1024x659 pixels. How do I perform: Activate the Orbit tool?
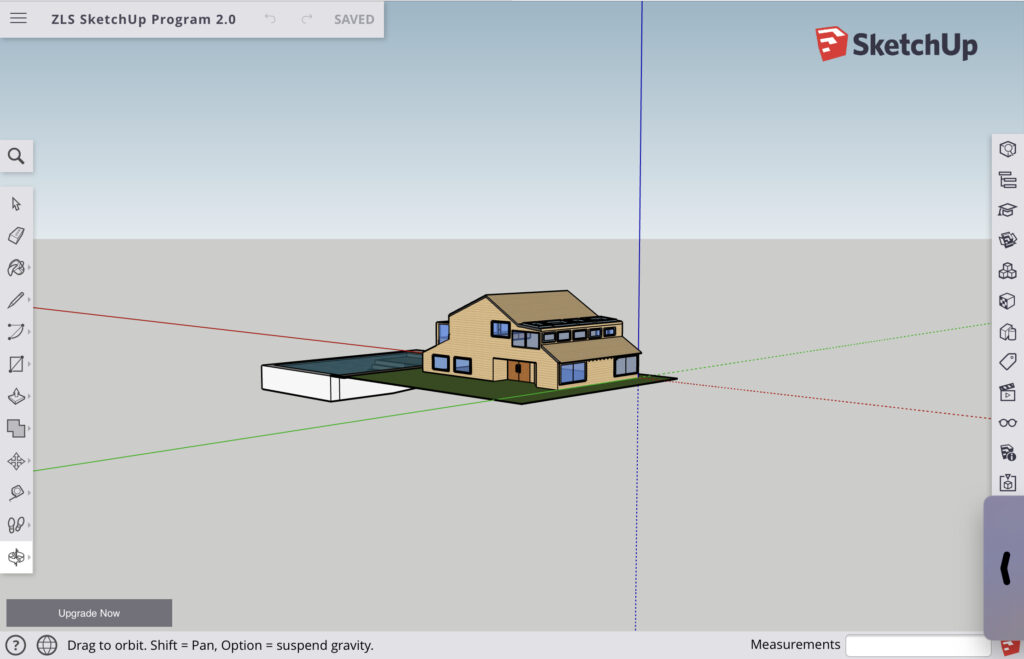(x=16, y=557)
